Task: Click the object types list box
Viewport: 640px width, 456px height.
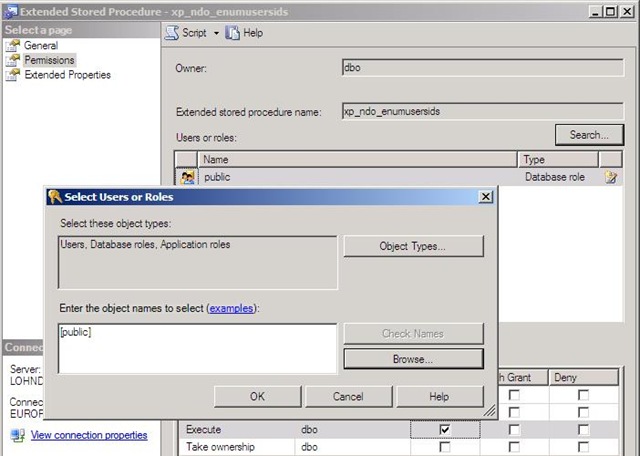Action: [198, 262]
